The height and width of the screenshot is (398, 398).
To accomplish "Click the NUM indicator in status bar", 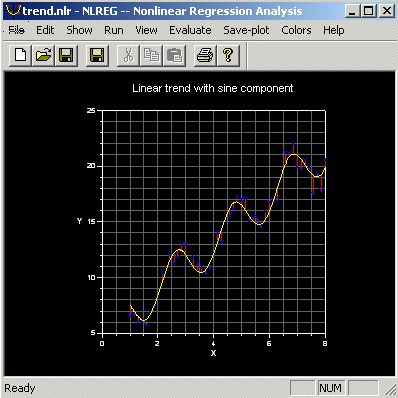I will (330, 388).
